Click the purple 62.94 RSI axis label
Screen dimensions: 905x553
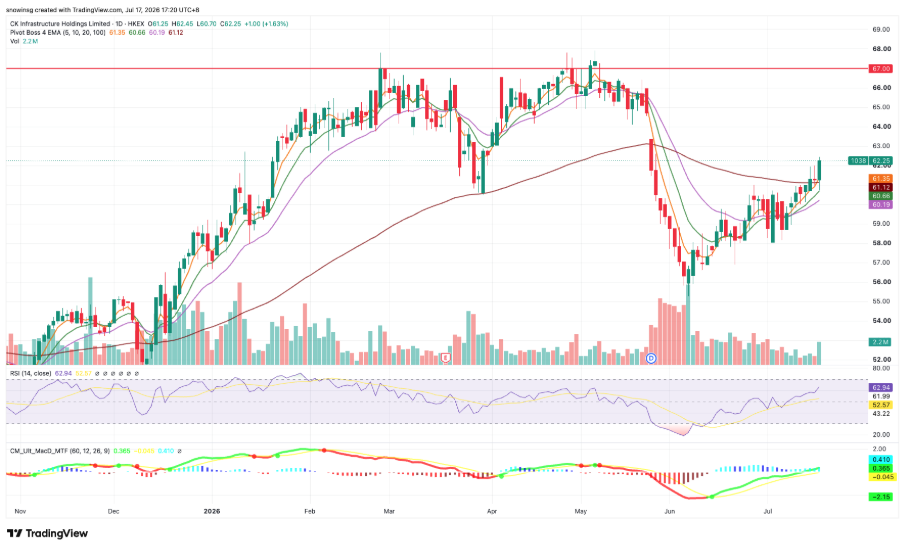(880, 387)
